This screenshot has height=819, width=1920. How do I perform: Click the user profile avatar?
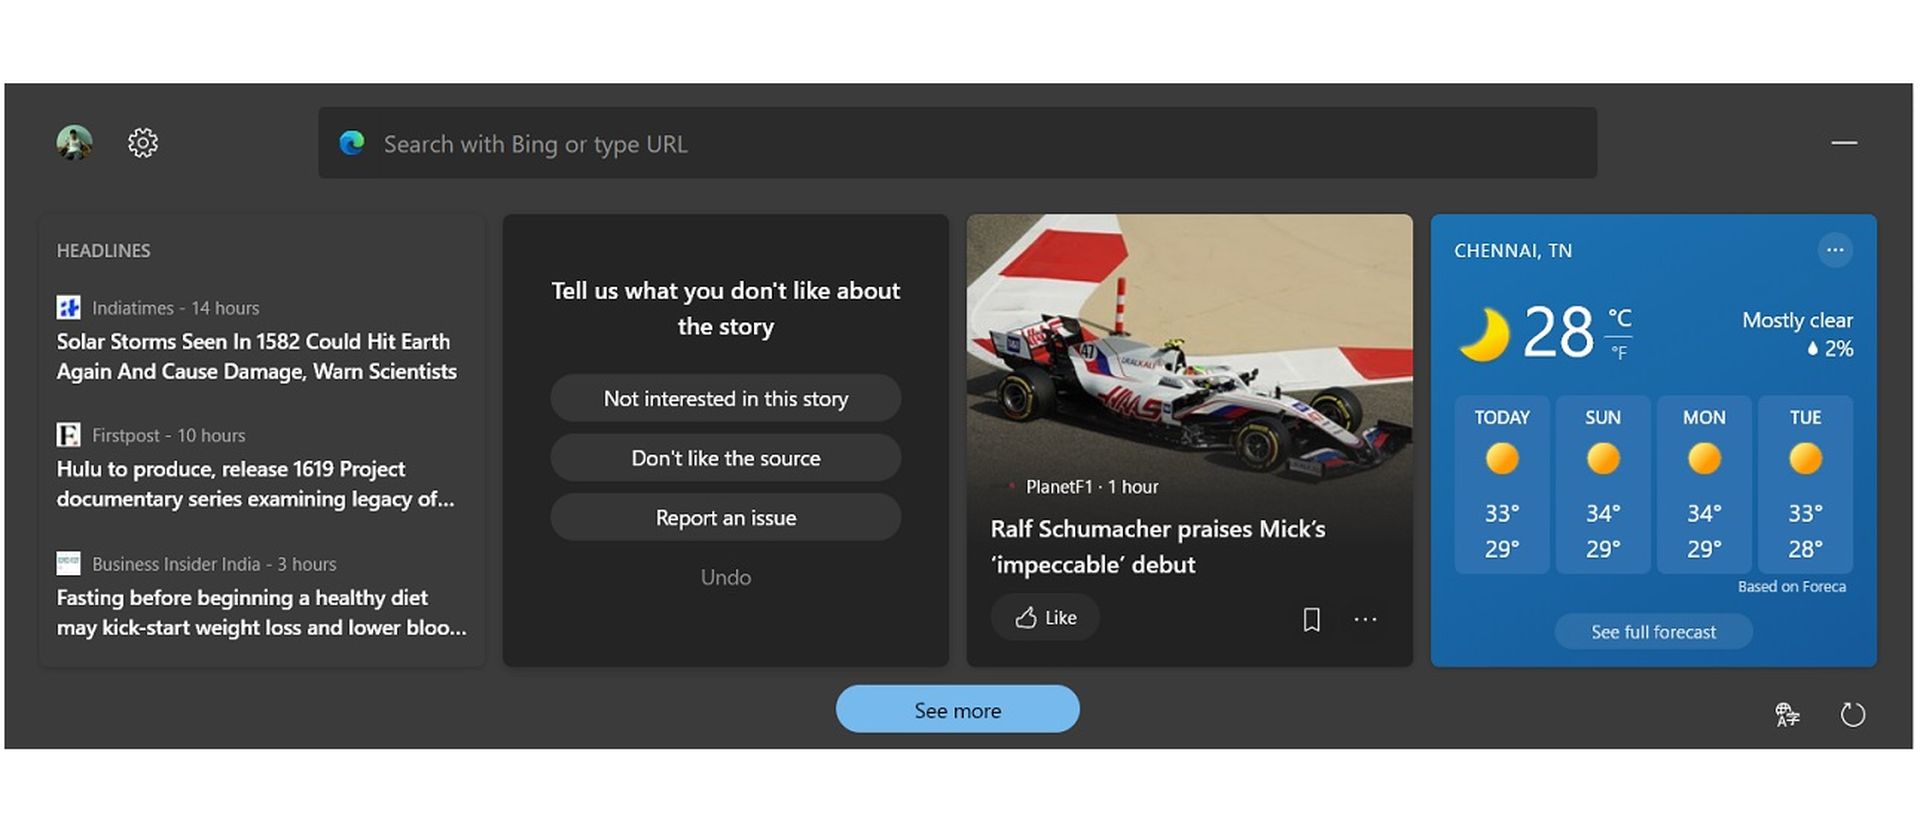click(x=74, y=143)
